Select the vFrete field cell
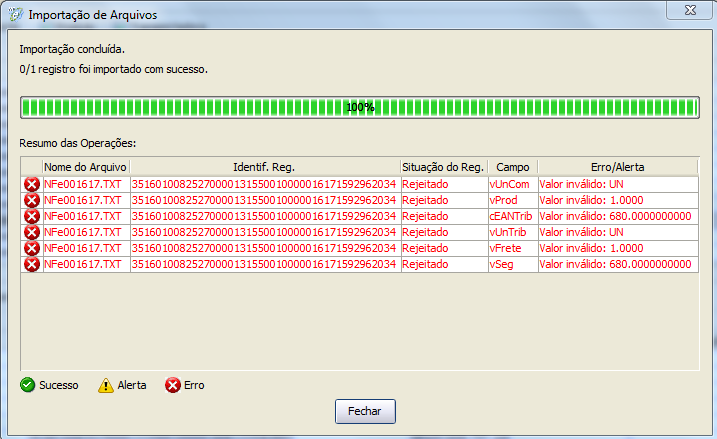Screen dimensions: 717x439 pyautogui.click(x=513, y=248)
